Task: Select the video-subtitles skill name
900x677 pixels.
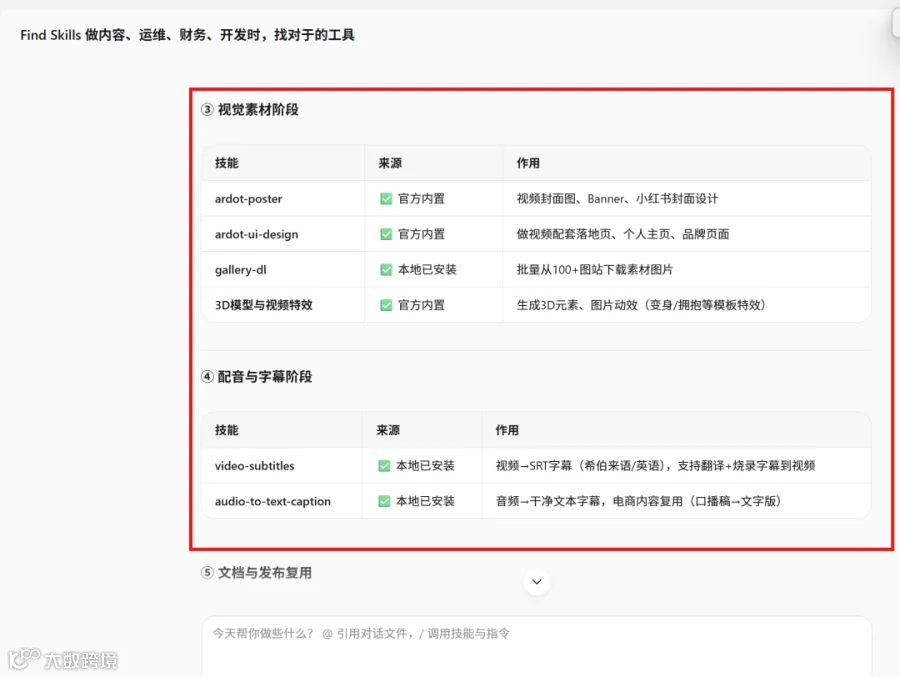Action: (254, 466)
